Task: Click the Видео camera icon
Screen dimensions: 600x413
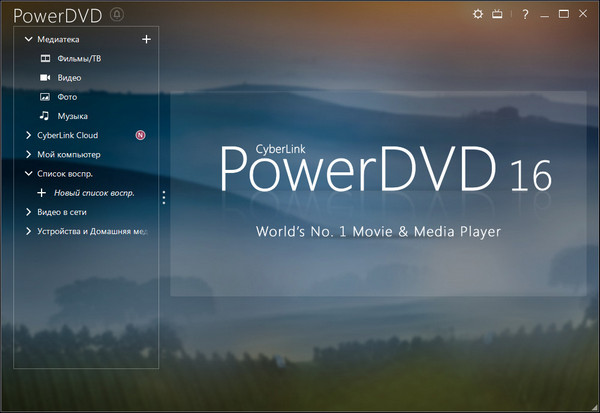Action: [44, 78]
